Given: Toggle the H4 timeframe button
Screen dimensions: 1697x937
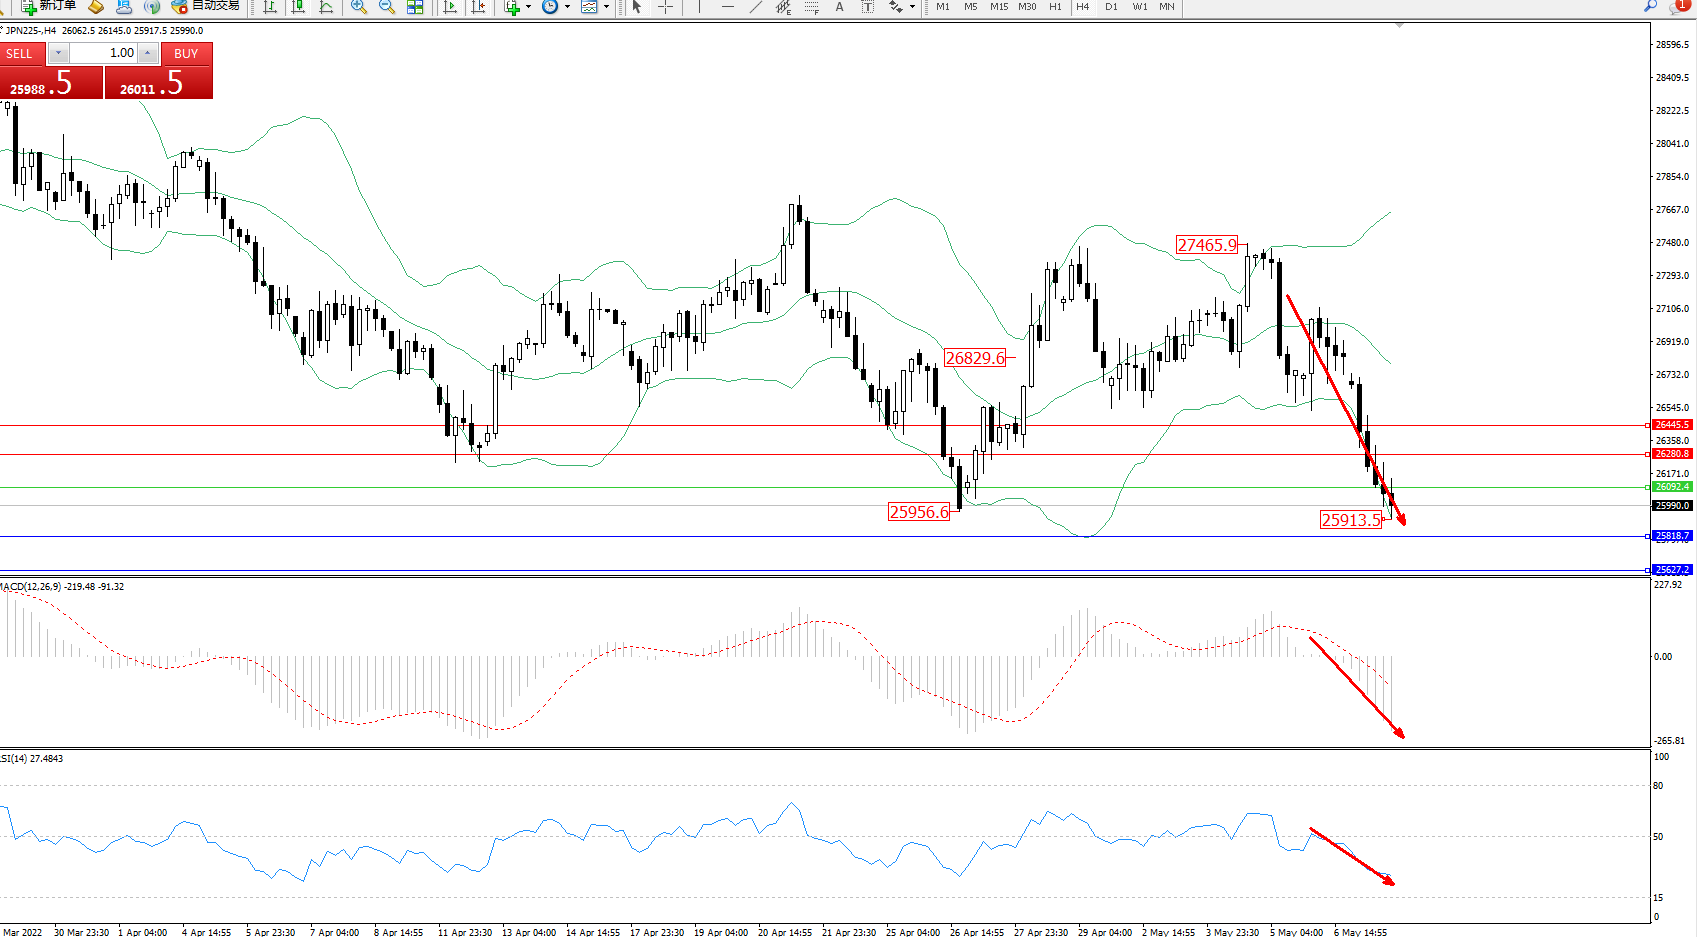Looking at the screenshot, I should [1083, 7].
